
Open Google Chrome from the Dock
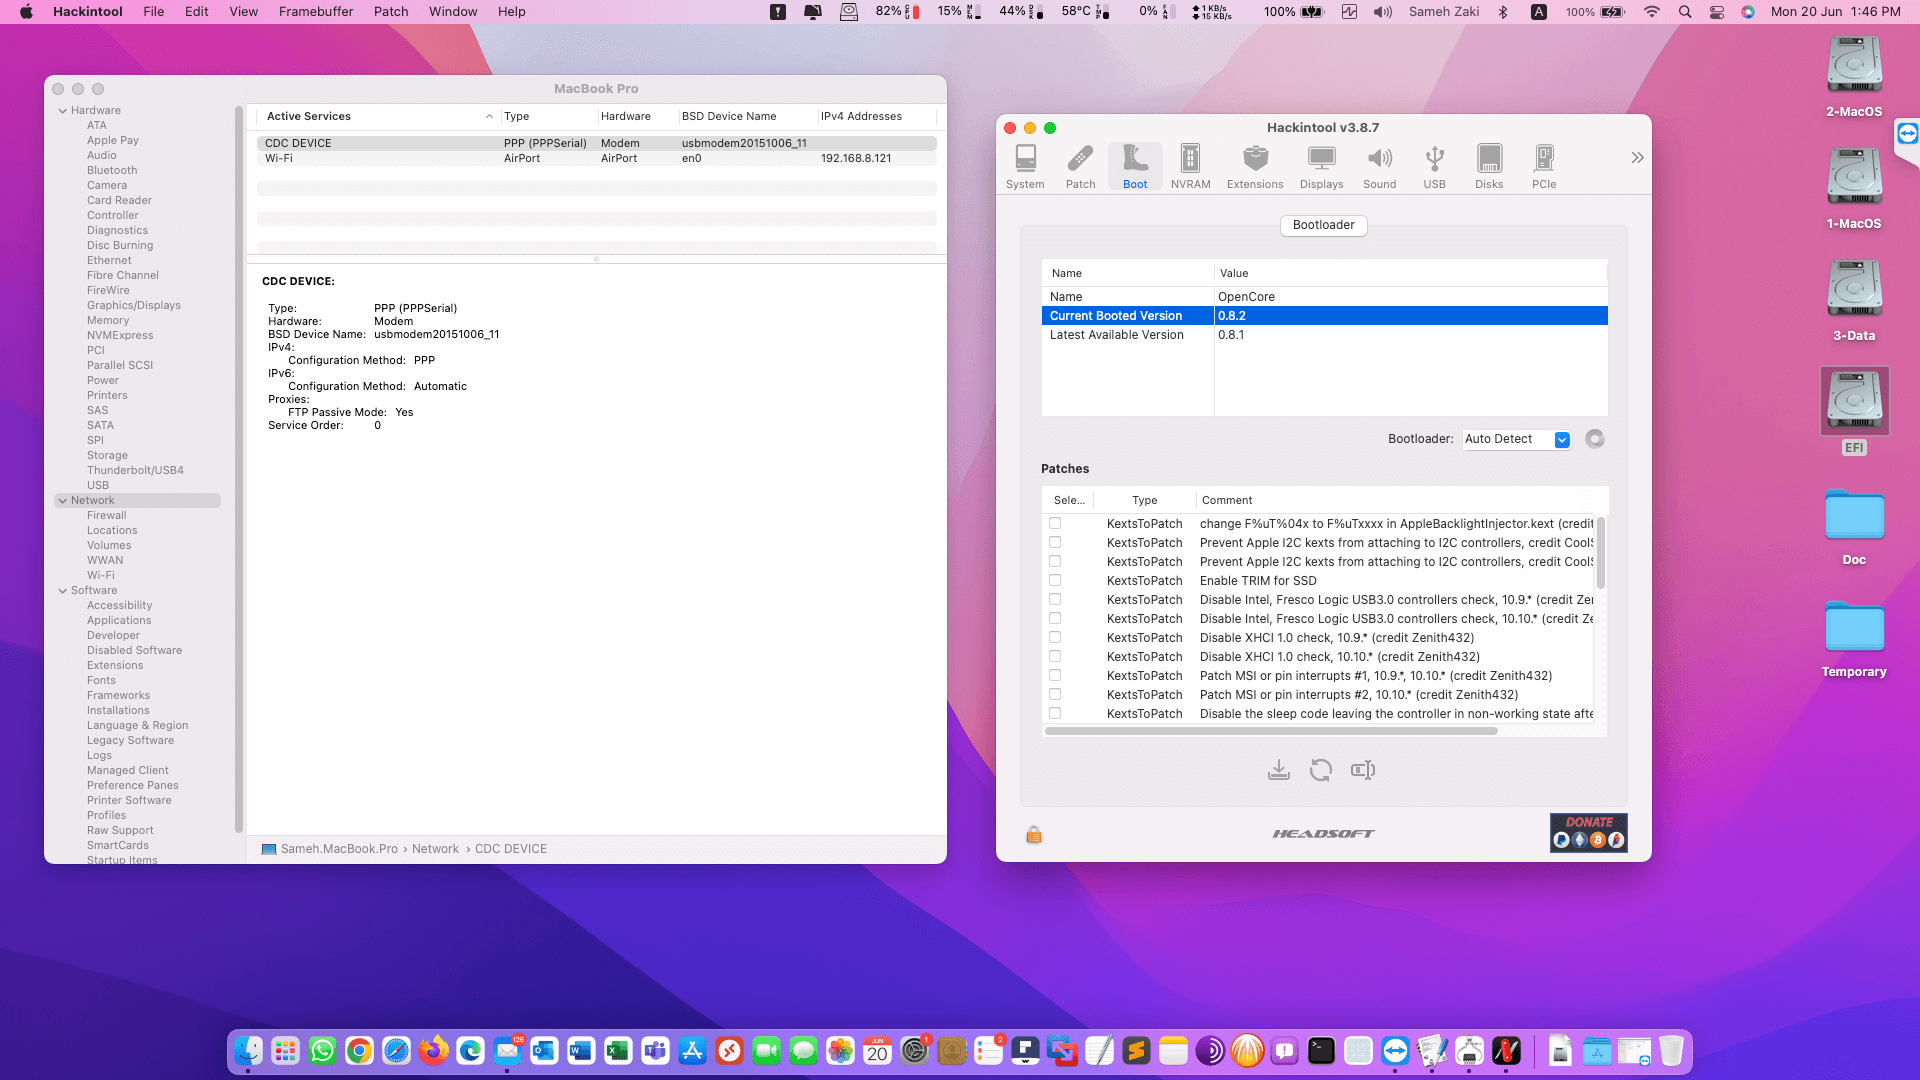pos(360,1051)
